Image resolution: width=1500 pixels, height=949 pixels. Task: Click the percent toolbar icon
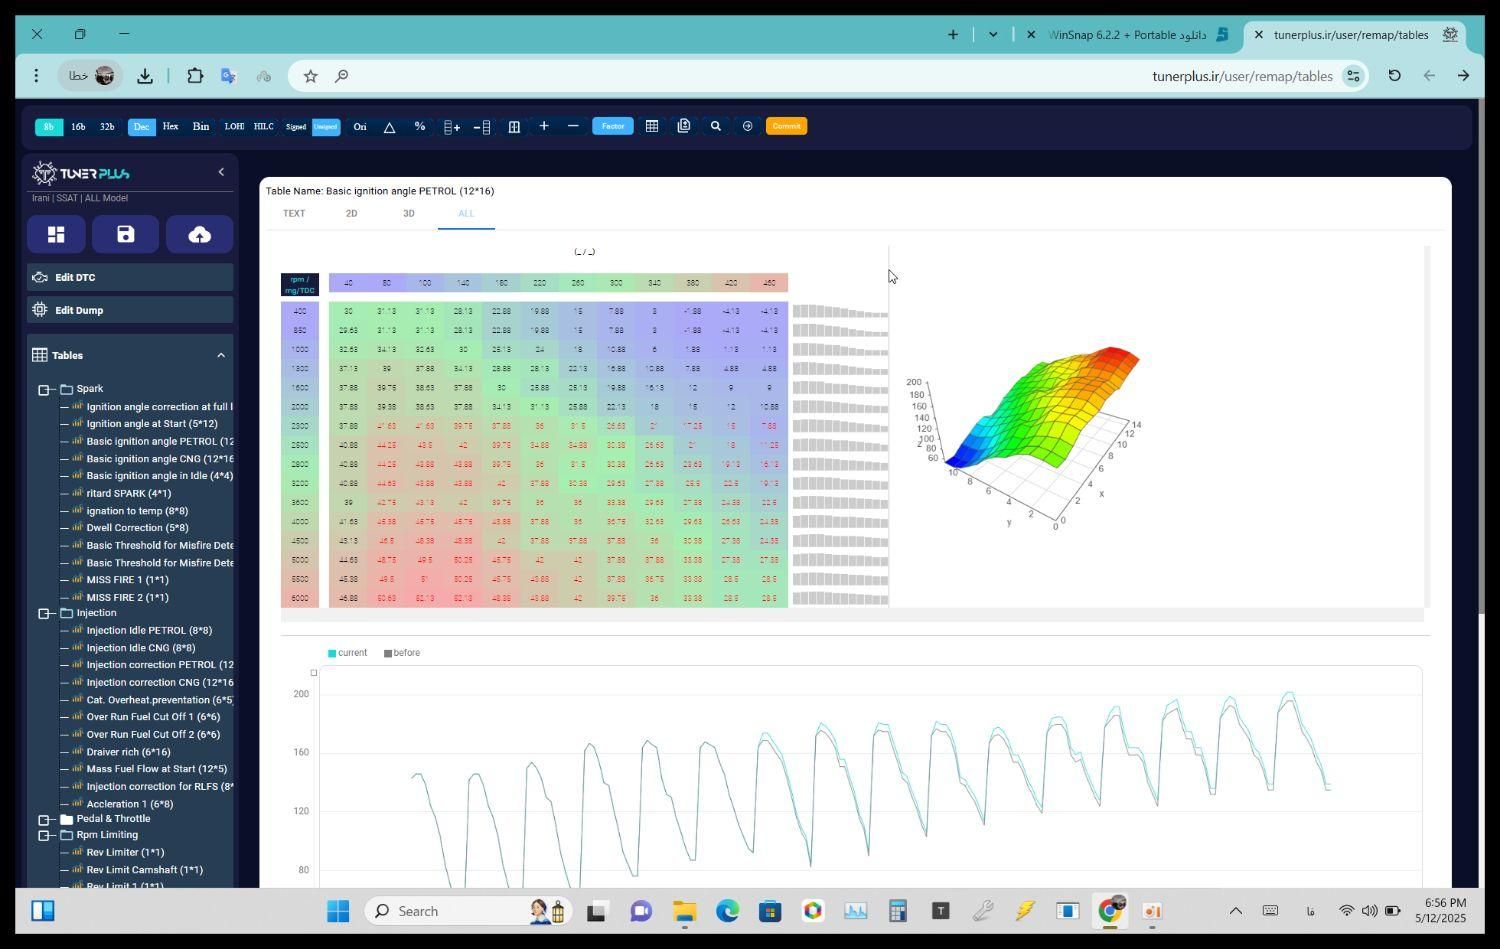click(x=419, y=126)
